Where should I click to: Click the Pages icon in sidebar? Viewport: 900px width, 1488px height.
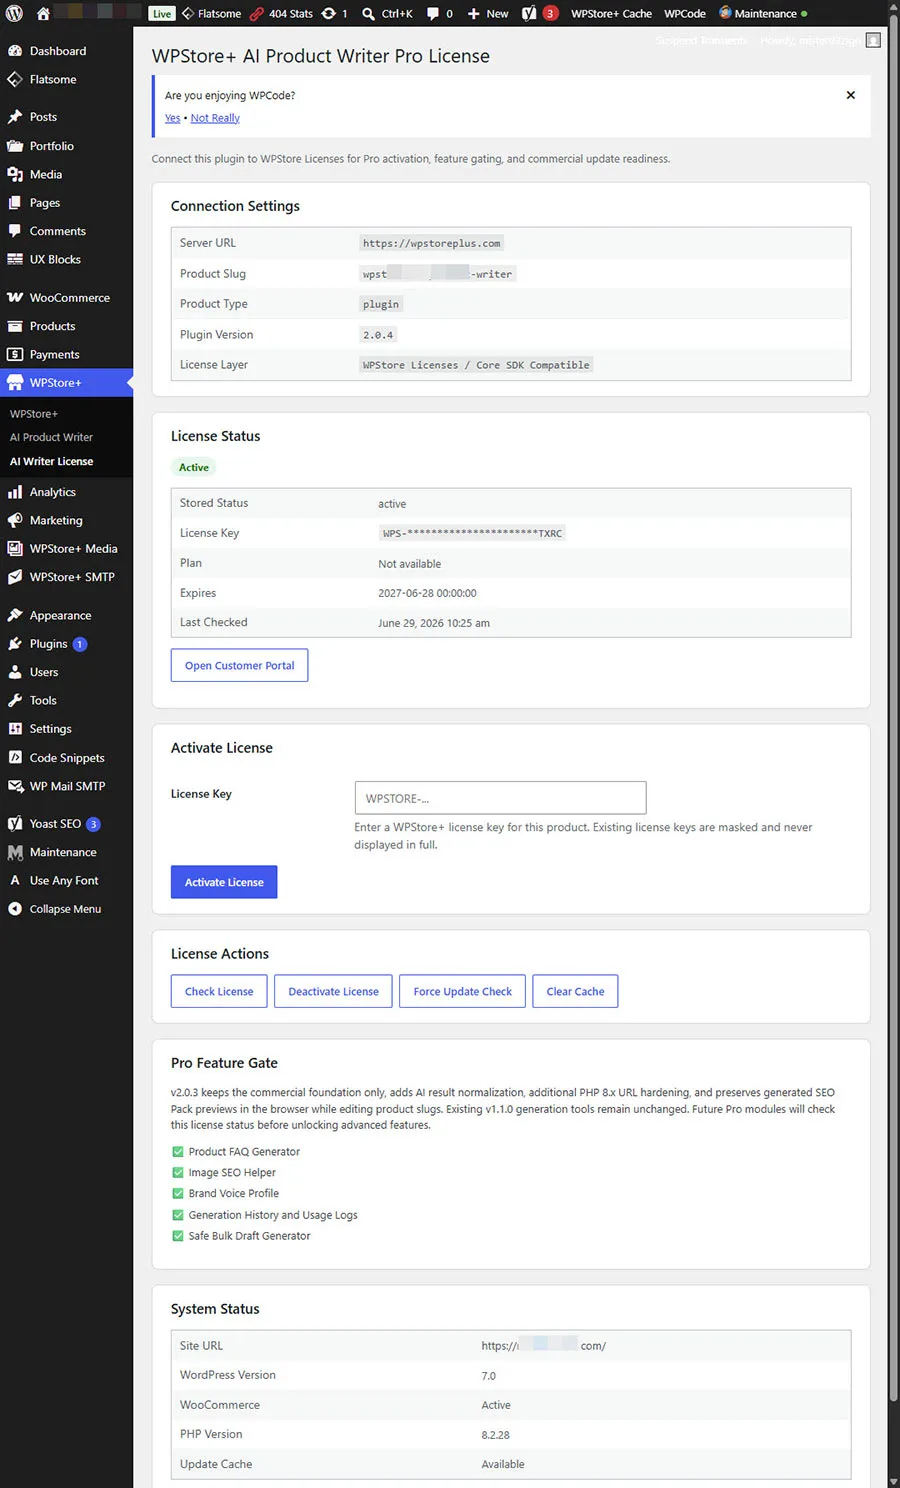[x=15, y=202]
